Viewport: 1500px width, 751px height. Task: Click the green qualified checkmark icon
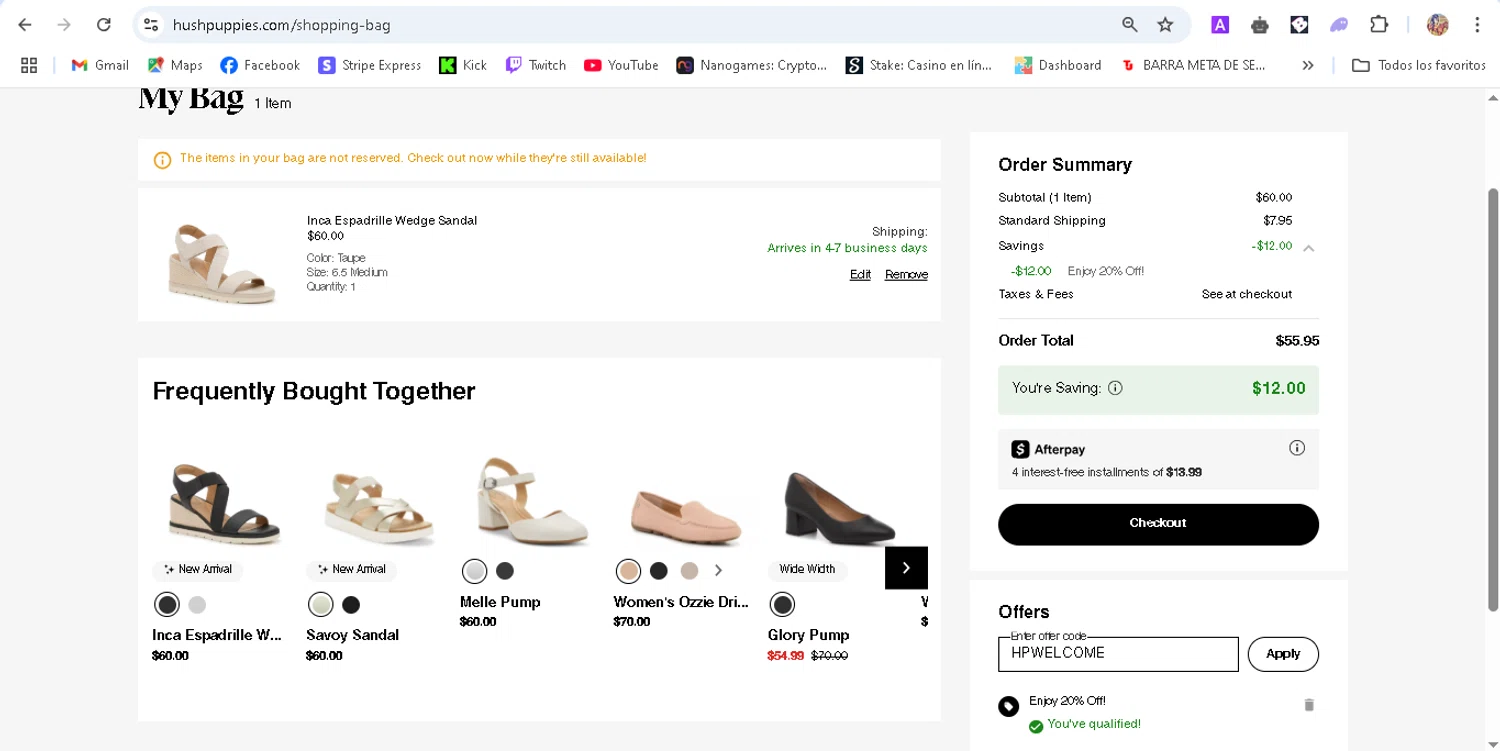tap(1036, 726)
